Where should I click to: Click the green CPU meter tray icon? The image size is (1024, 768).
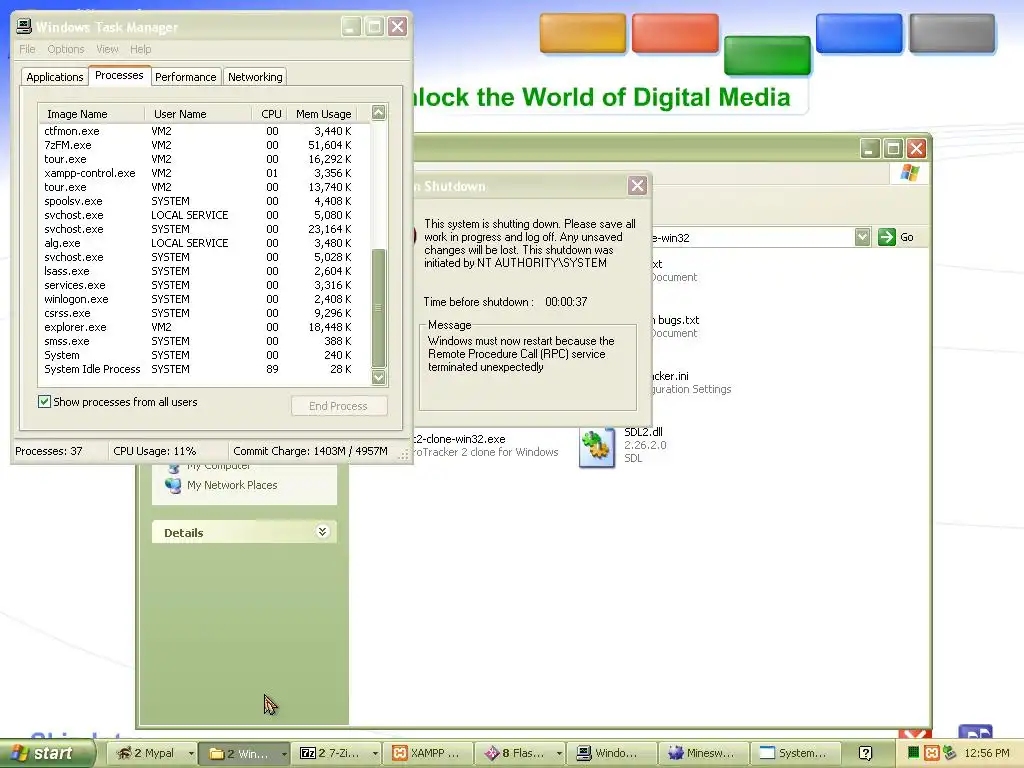coord(914,753)
